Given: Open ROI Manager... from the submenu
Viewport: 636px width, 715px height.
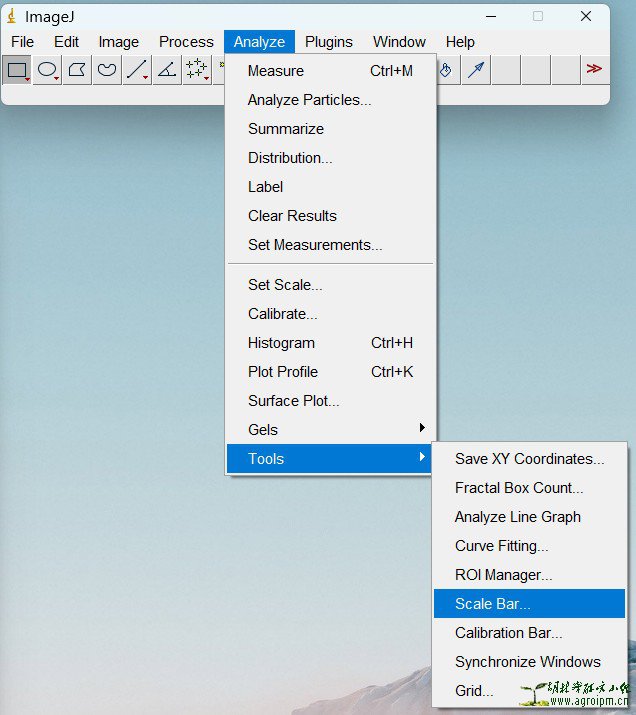Looking at the screenshot, I should point(503,575).
